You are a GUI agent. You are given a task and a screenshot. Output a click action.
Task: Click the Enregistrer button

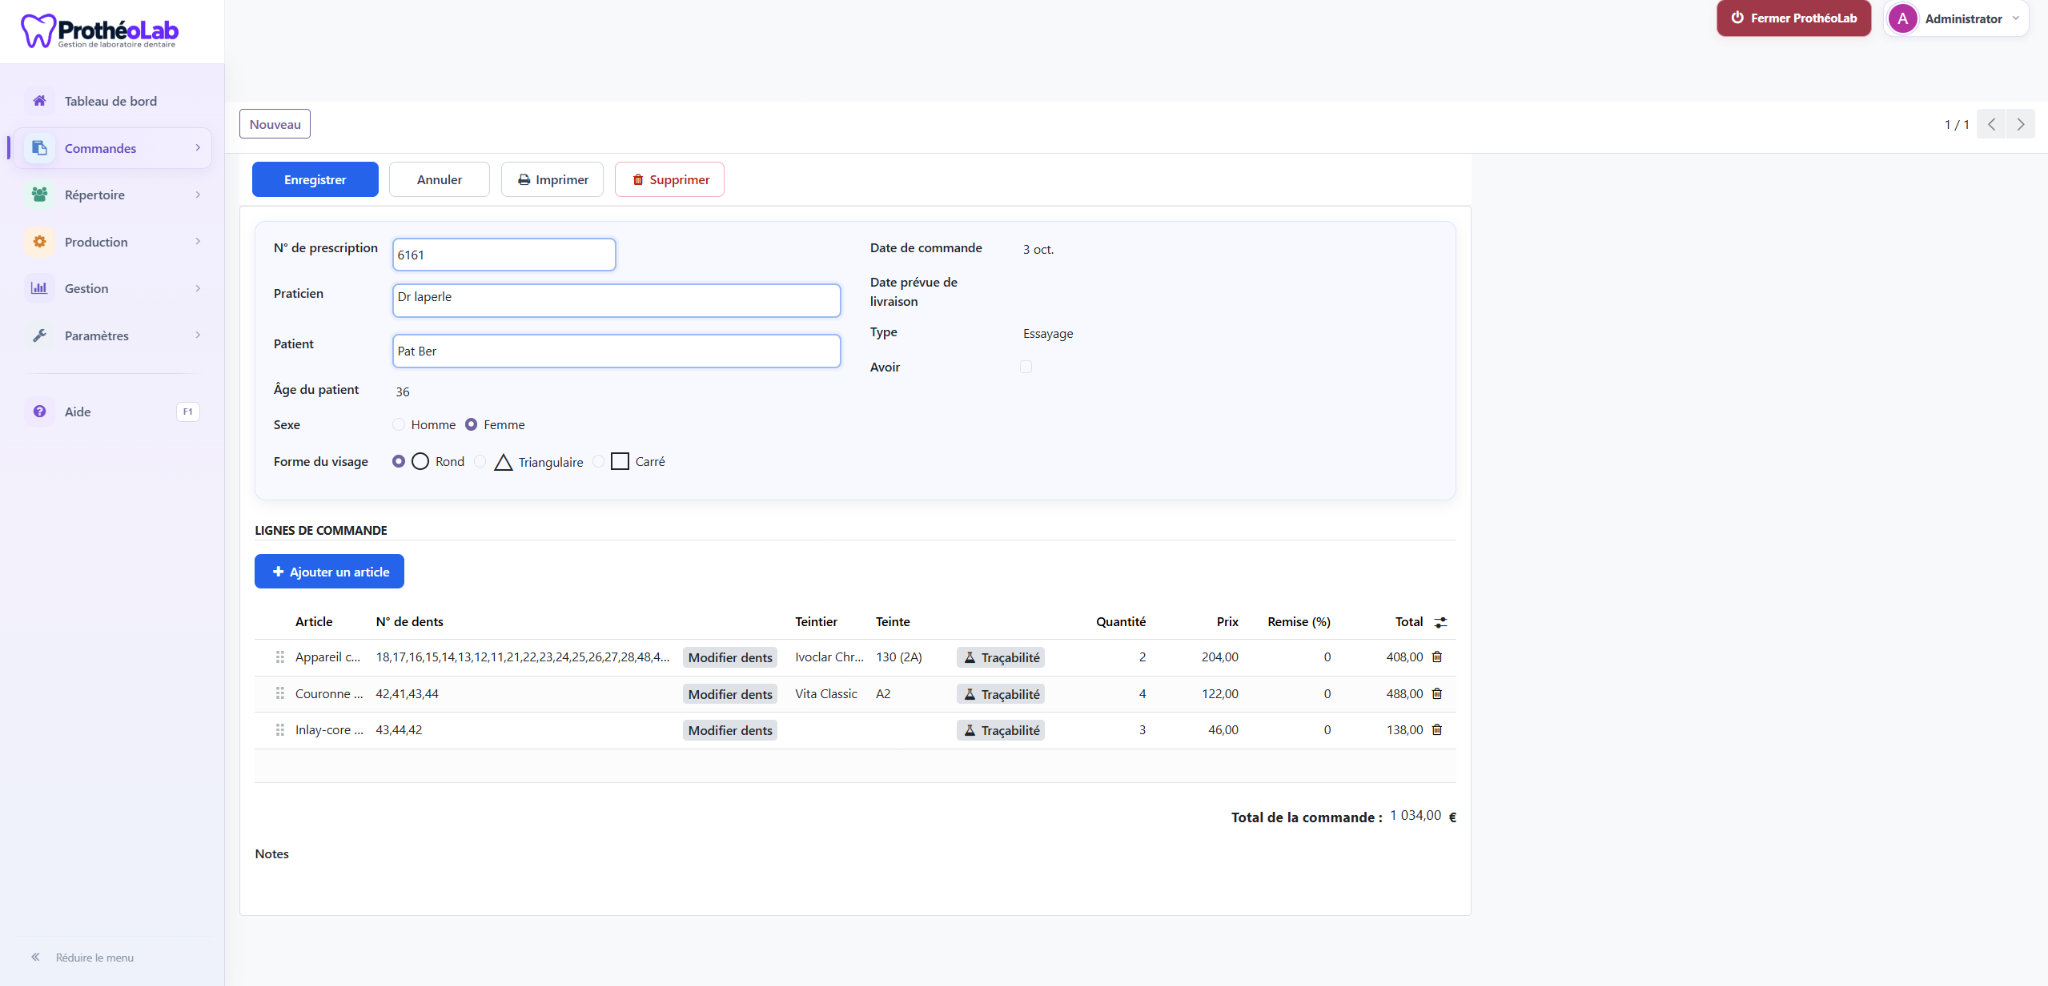[x=315, y=180]
